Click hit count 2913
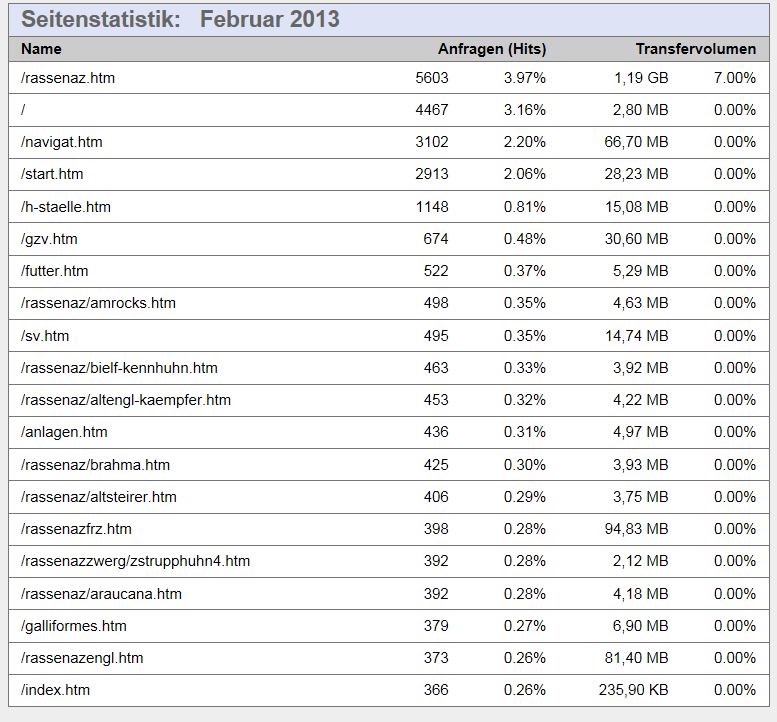This screenshot has width=777, height=722. tap(432, 174)
